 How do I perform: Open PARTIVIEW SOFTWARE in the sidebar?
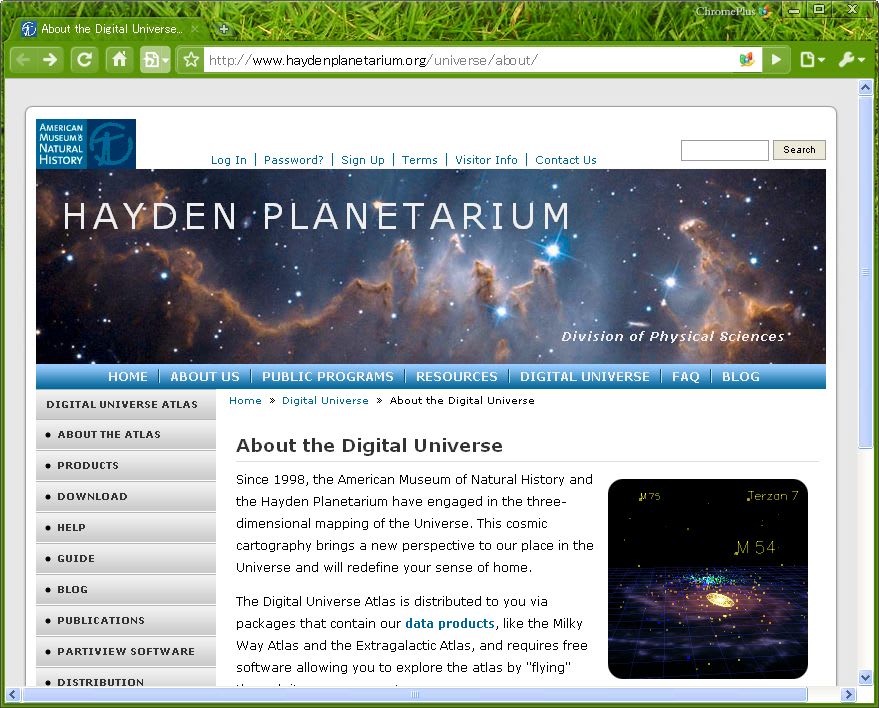(x=126, y=651)
